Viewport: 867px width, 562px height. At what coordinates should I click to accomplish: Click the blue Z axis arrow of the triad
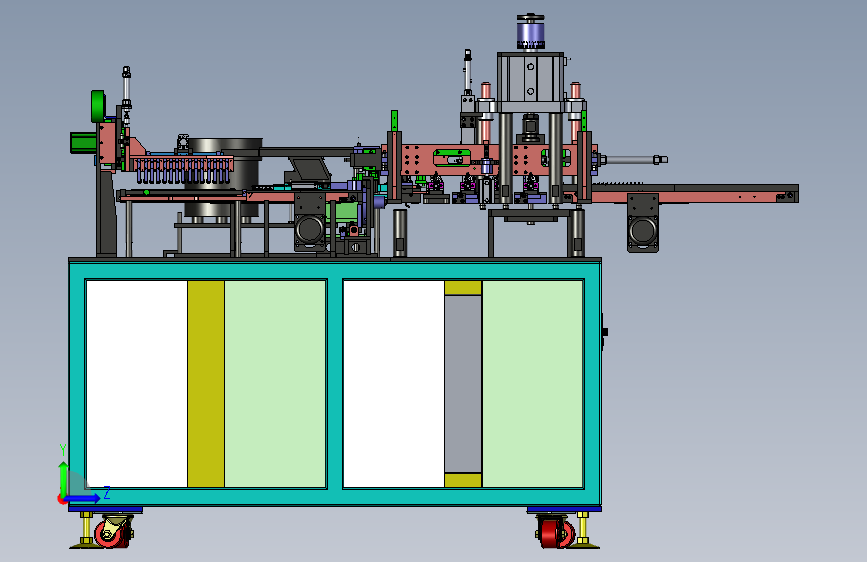84,498
